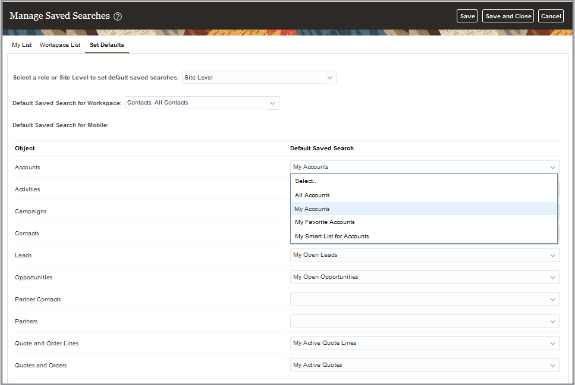Open the Workspace List tab
This screenshot has height=385, width=575.
(60, 45)
